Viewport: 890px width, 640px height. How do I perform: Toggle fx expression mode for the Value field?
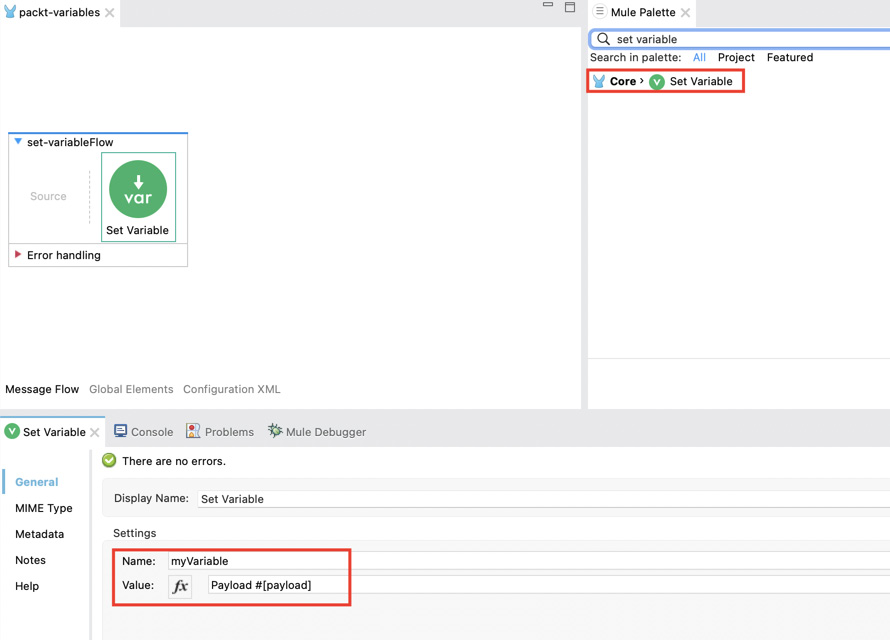tap(180, 586)
